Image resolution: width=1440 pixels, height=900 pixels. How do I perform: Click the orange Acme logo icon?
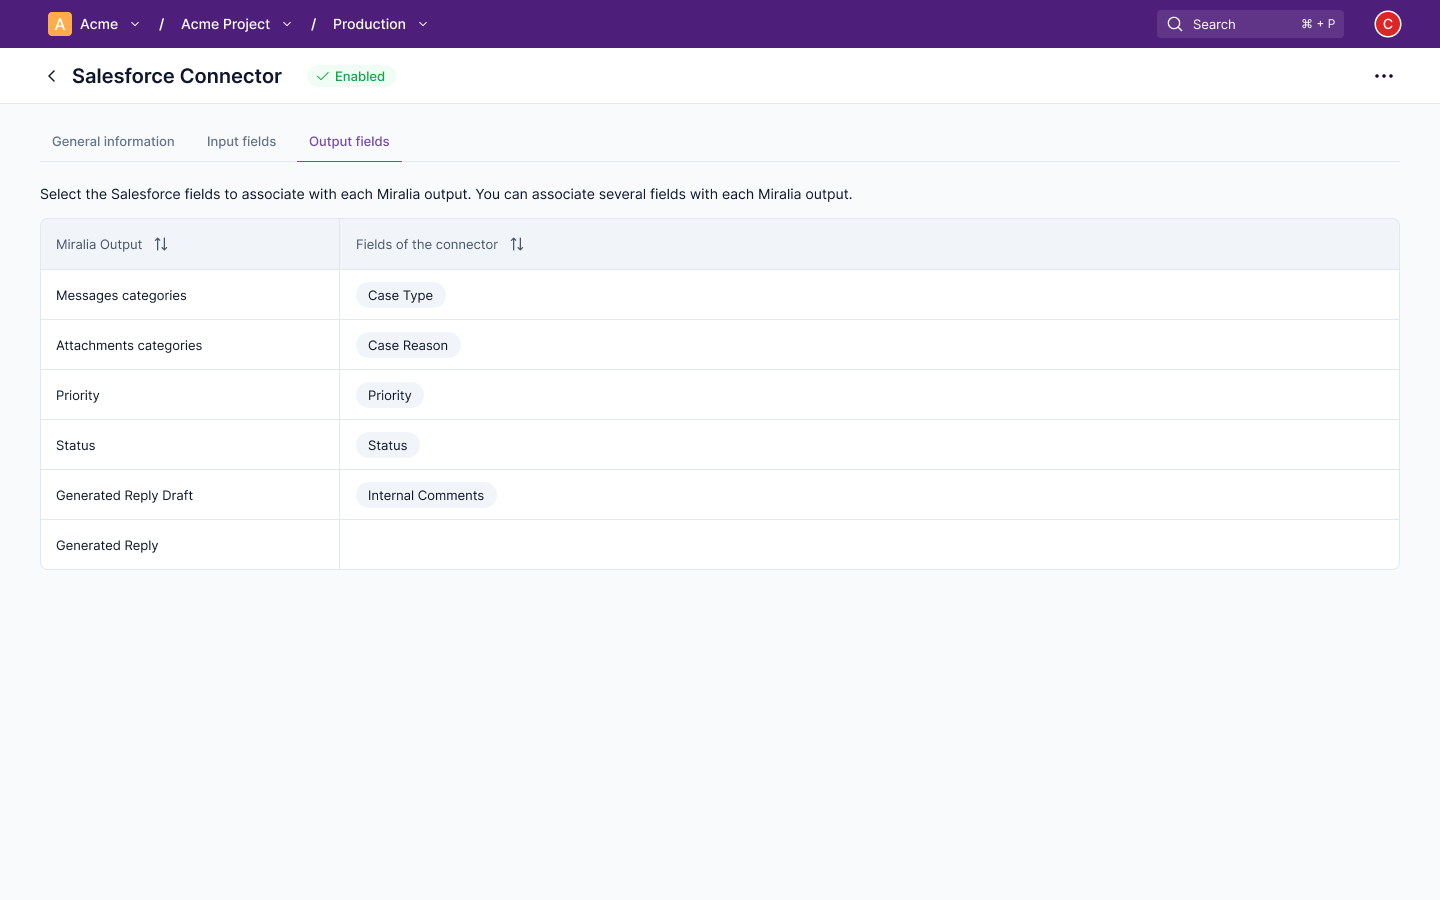point(60,24)
